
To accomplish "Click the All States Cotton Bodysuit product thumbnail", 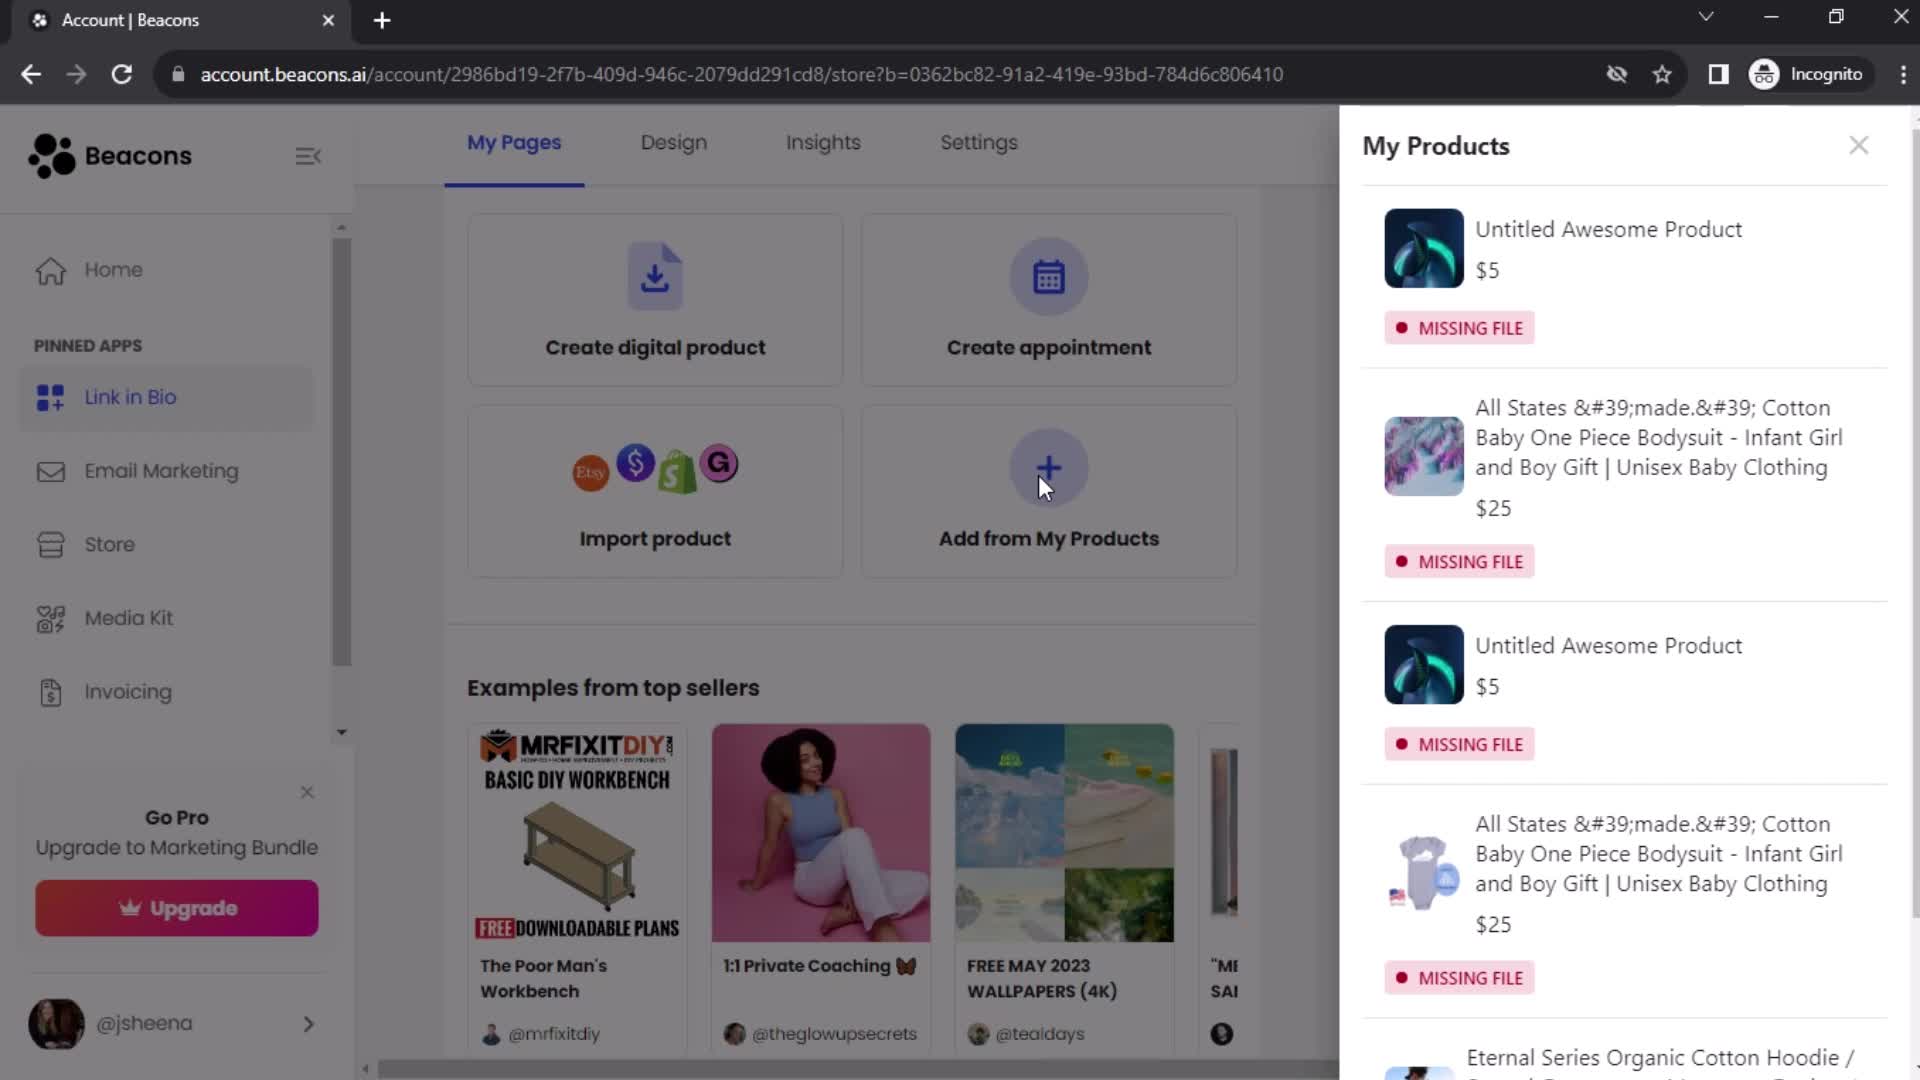I will click(1424, 452).
